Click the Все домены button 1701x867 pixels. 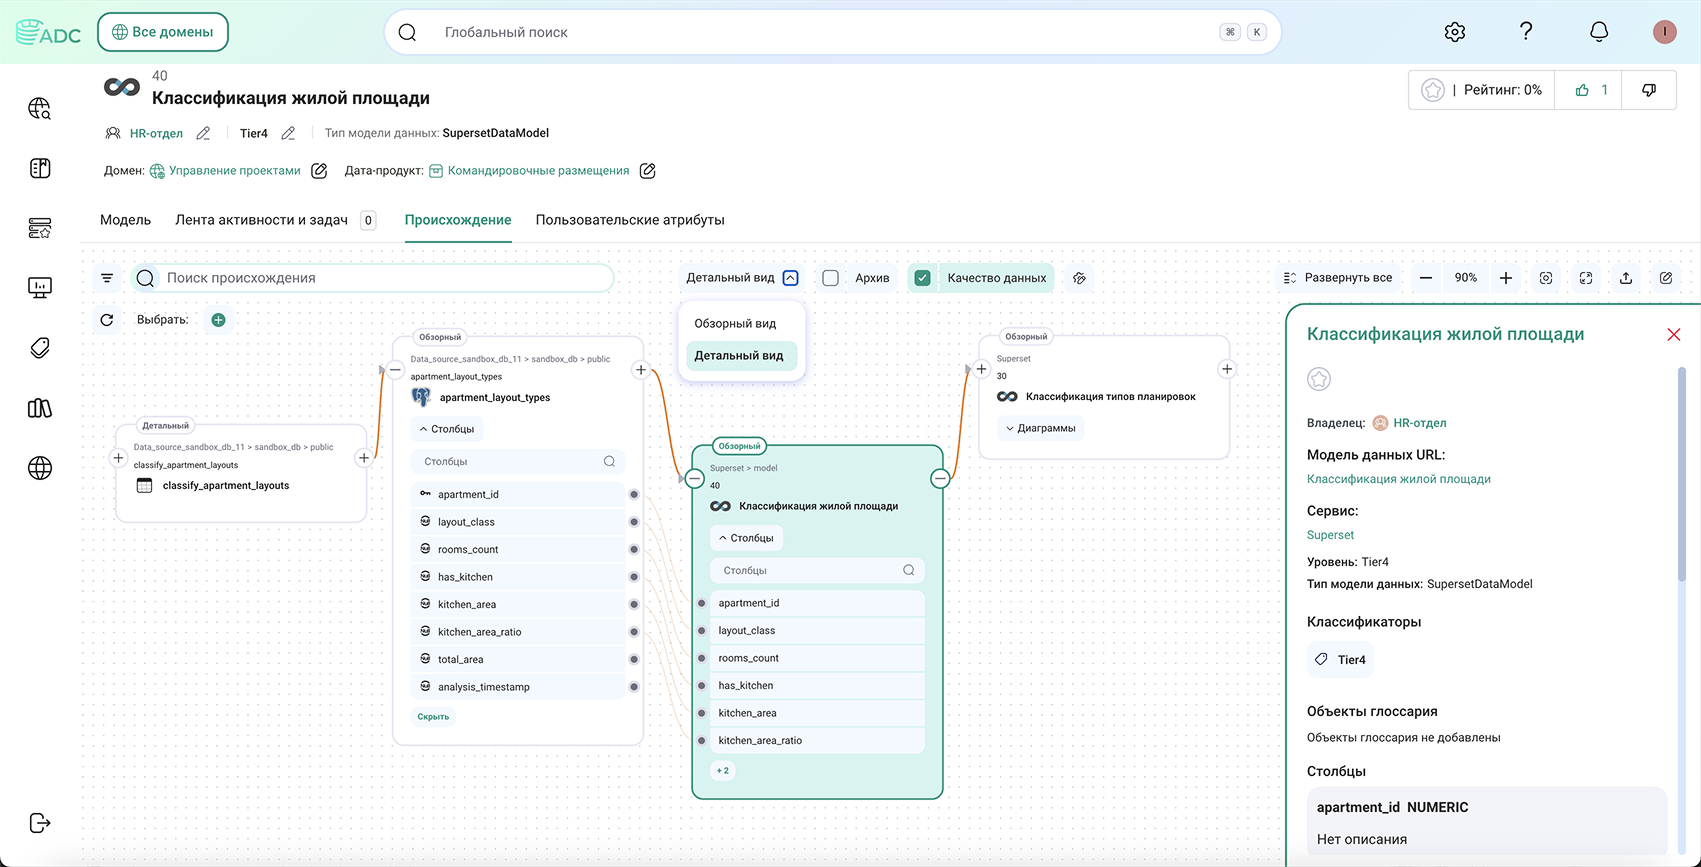coord(163,32)
